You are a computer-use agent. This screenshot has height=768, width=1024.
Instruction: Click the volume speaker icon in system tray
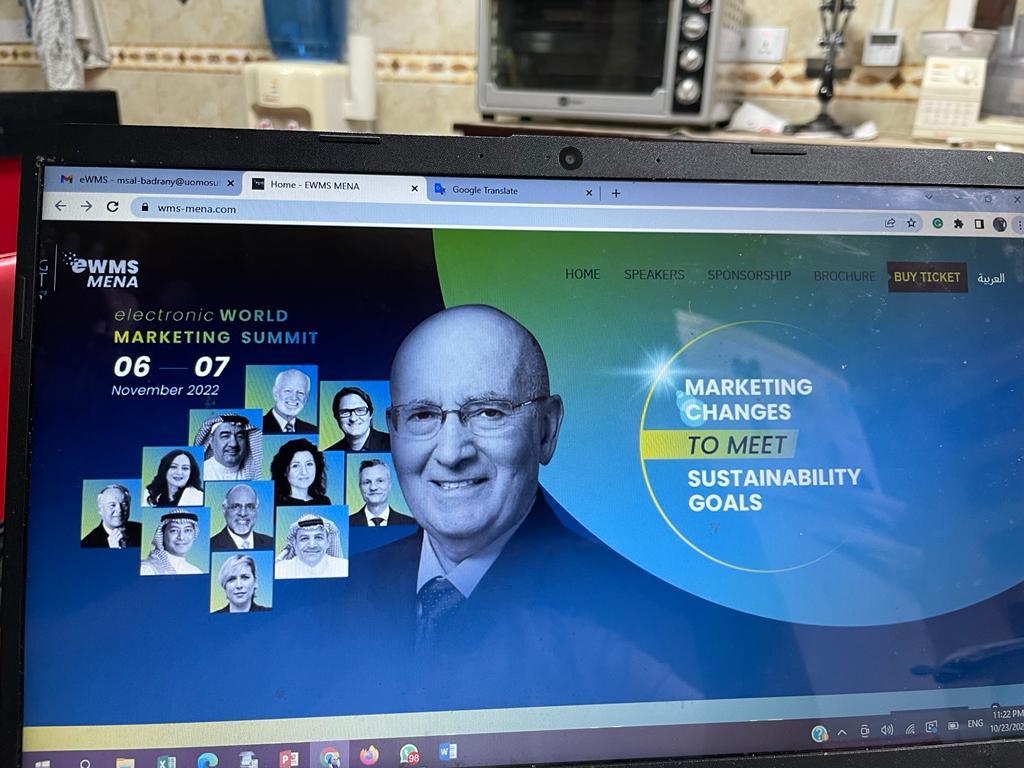[x=886, y=730]
